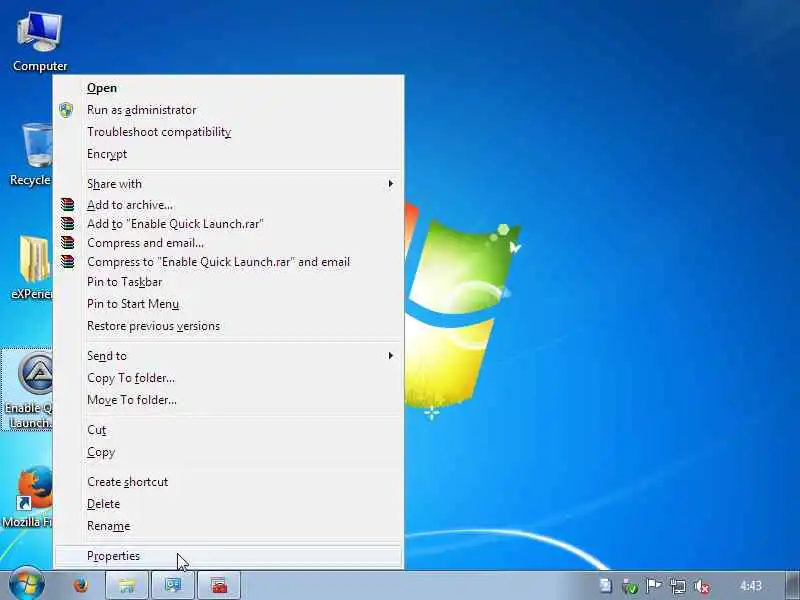The width and height of the screenshot is (800, 600).
Task: Choose Copy To folder...
Action: (229, 378)
